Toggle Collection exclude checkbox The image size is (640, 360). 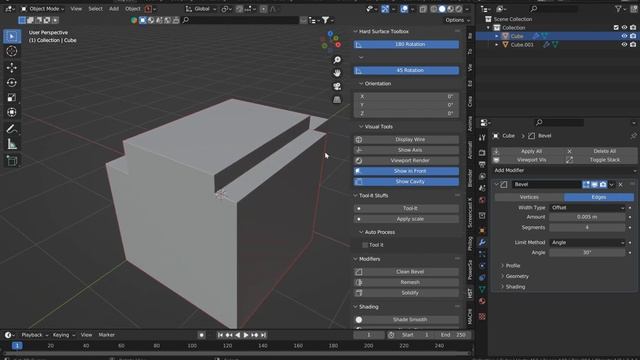[x=616, y=28]
